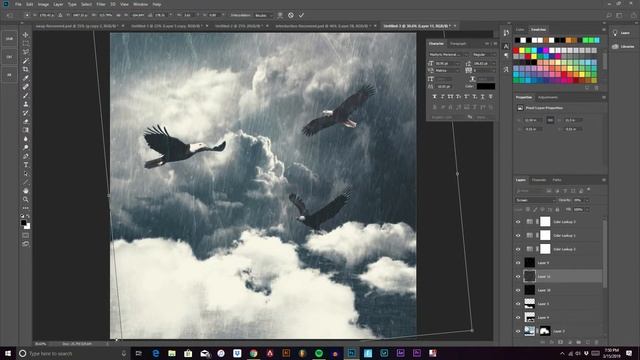Screen dimensions: 640x360
Task: Select the Horizontal Type tool
Action: [x=26, y=165]
